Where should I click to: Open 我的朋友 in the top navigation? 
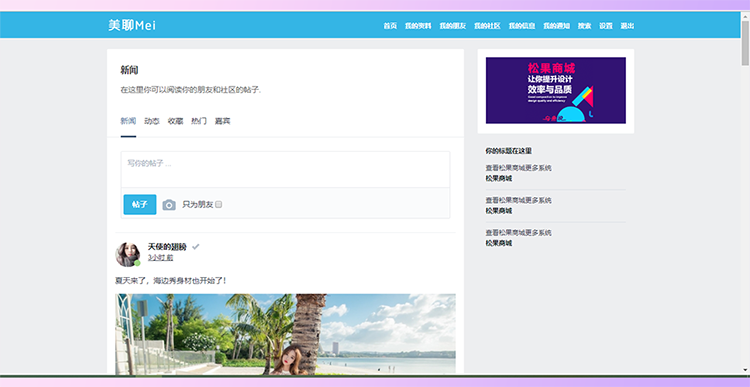(452, 26)
